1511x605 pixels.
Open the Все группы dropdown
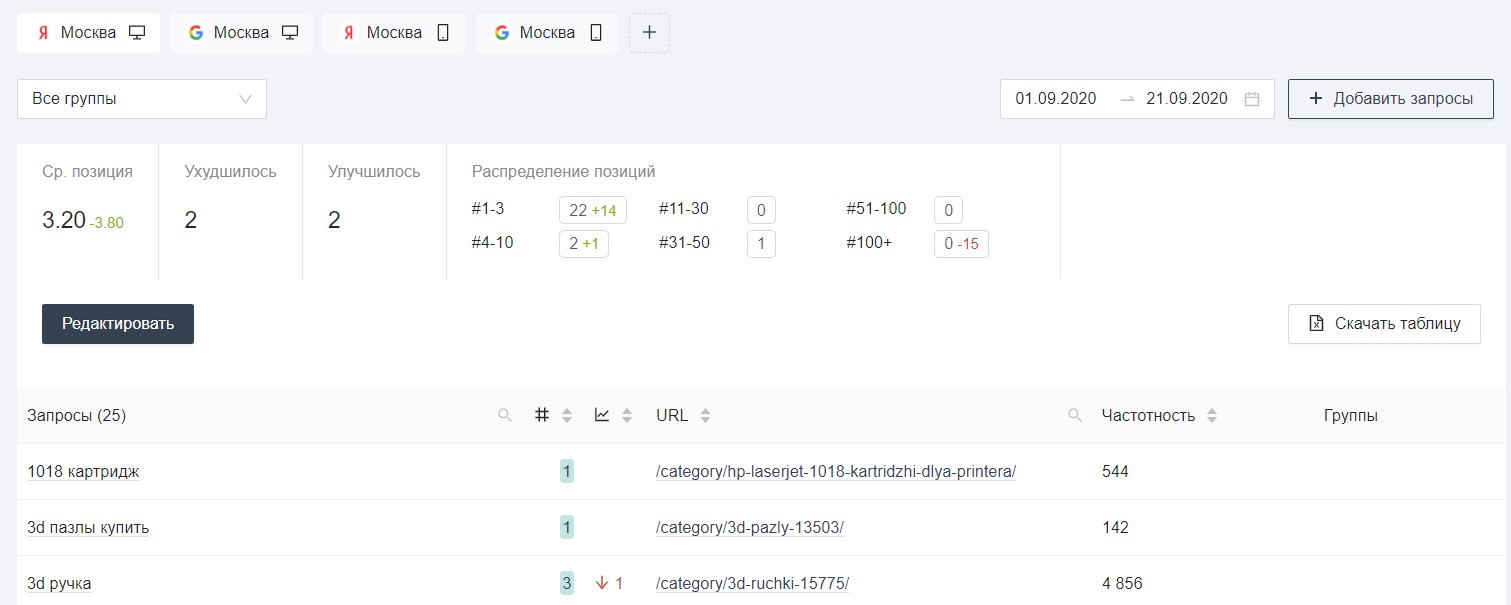click(142, 99)
